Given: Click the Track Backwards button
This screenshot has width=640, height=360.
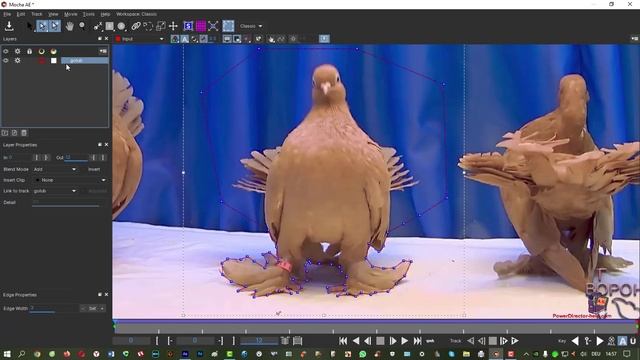Looking at the screenshot, I should click(471, 341).
